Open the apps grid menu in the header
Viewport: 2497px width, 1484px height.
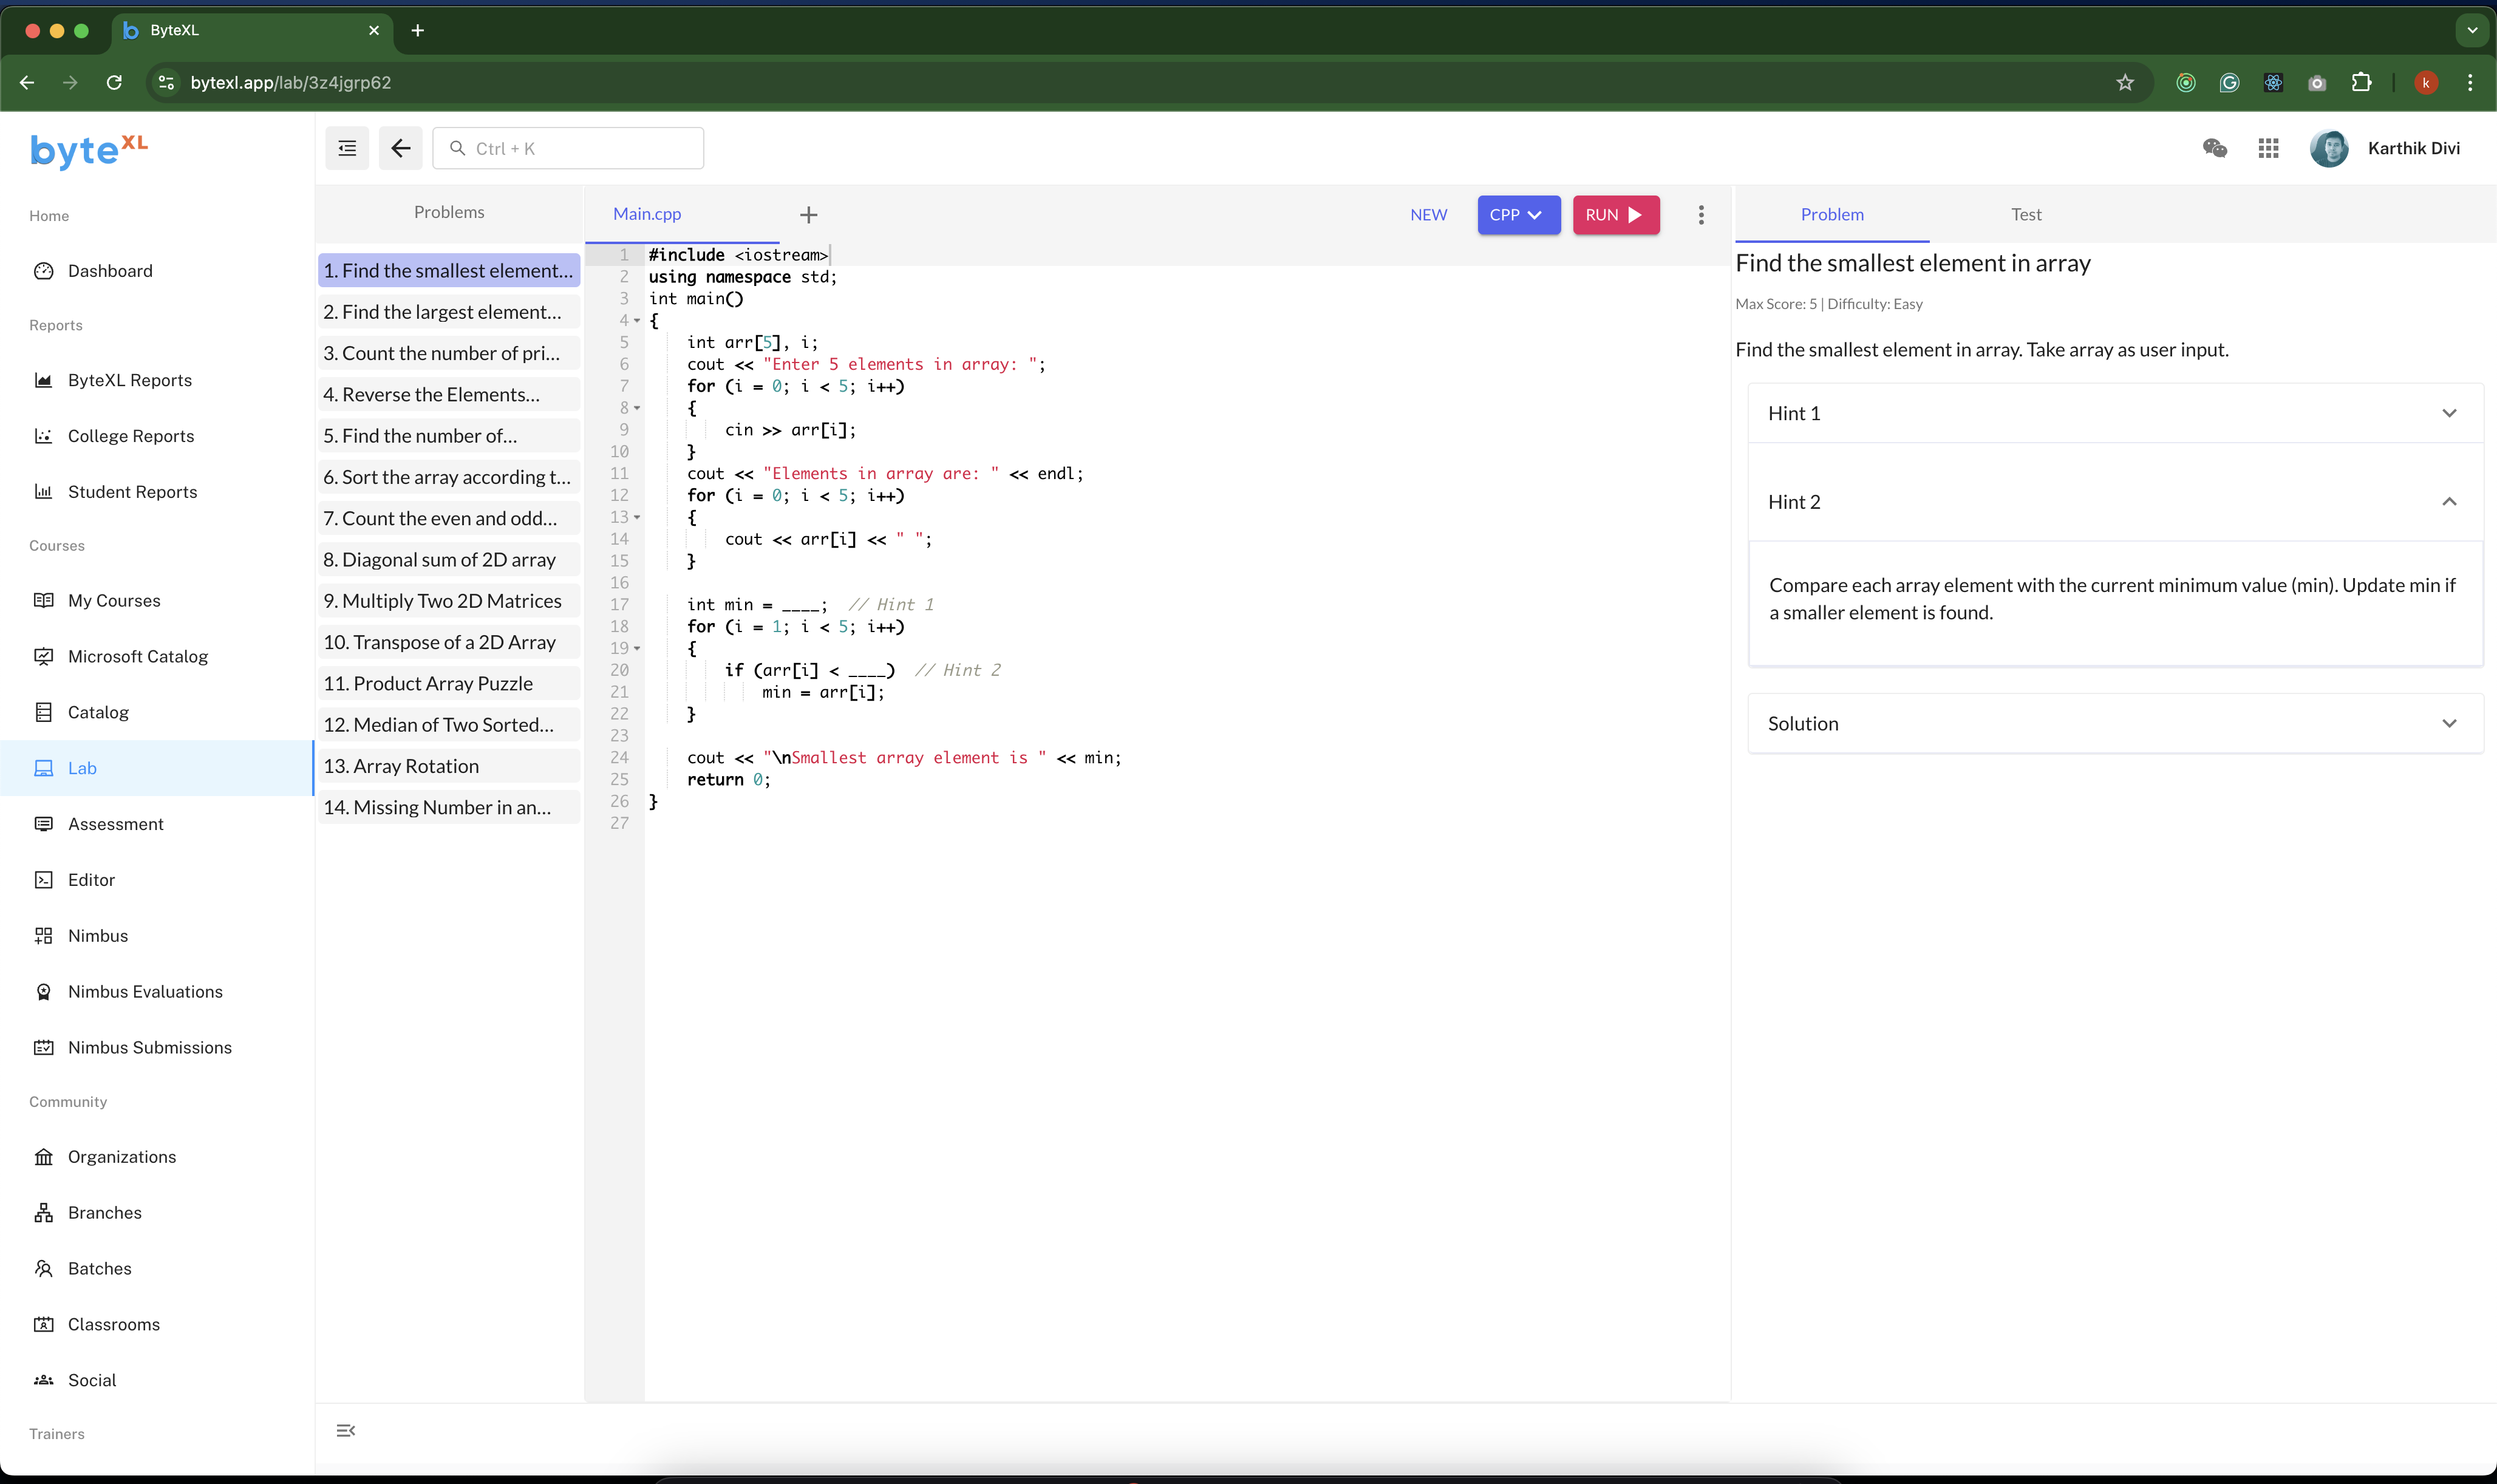[x=2269, y=147]
